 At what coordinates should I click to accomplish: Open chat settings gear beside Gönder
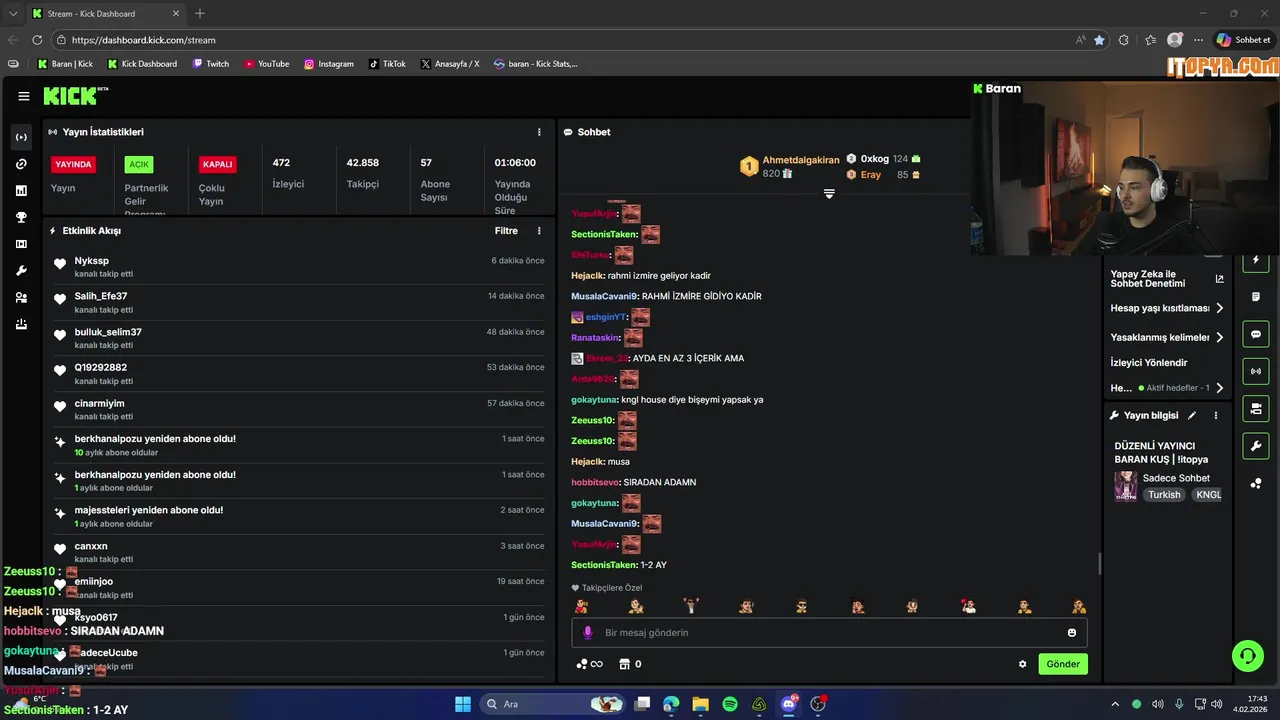[x=1022, y=664]
